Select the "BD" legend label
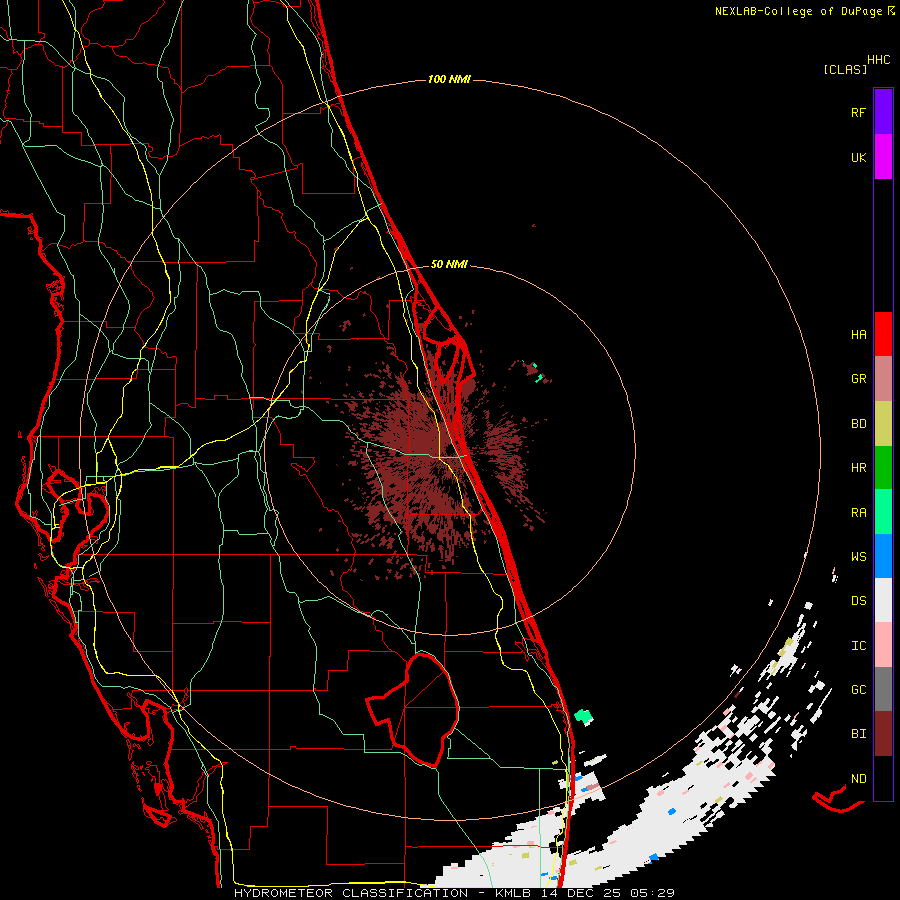The width and height of the screenshot is (900, 900). click(x=858, y=424)
